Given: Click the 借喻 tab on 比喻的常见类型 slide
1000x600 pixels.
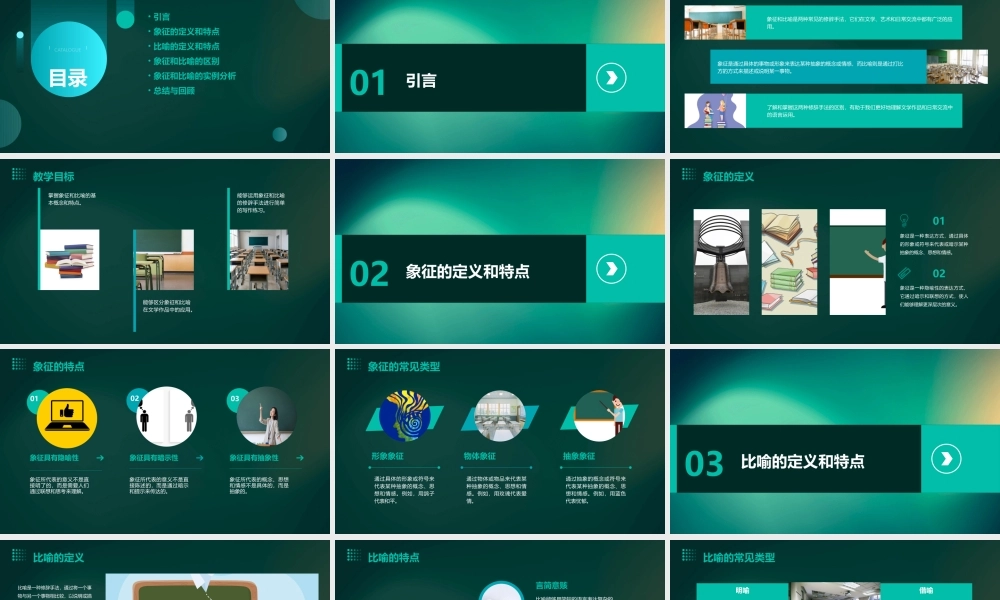Looking at the screenshot, I should [926, 591].
